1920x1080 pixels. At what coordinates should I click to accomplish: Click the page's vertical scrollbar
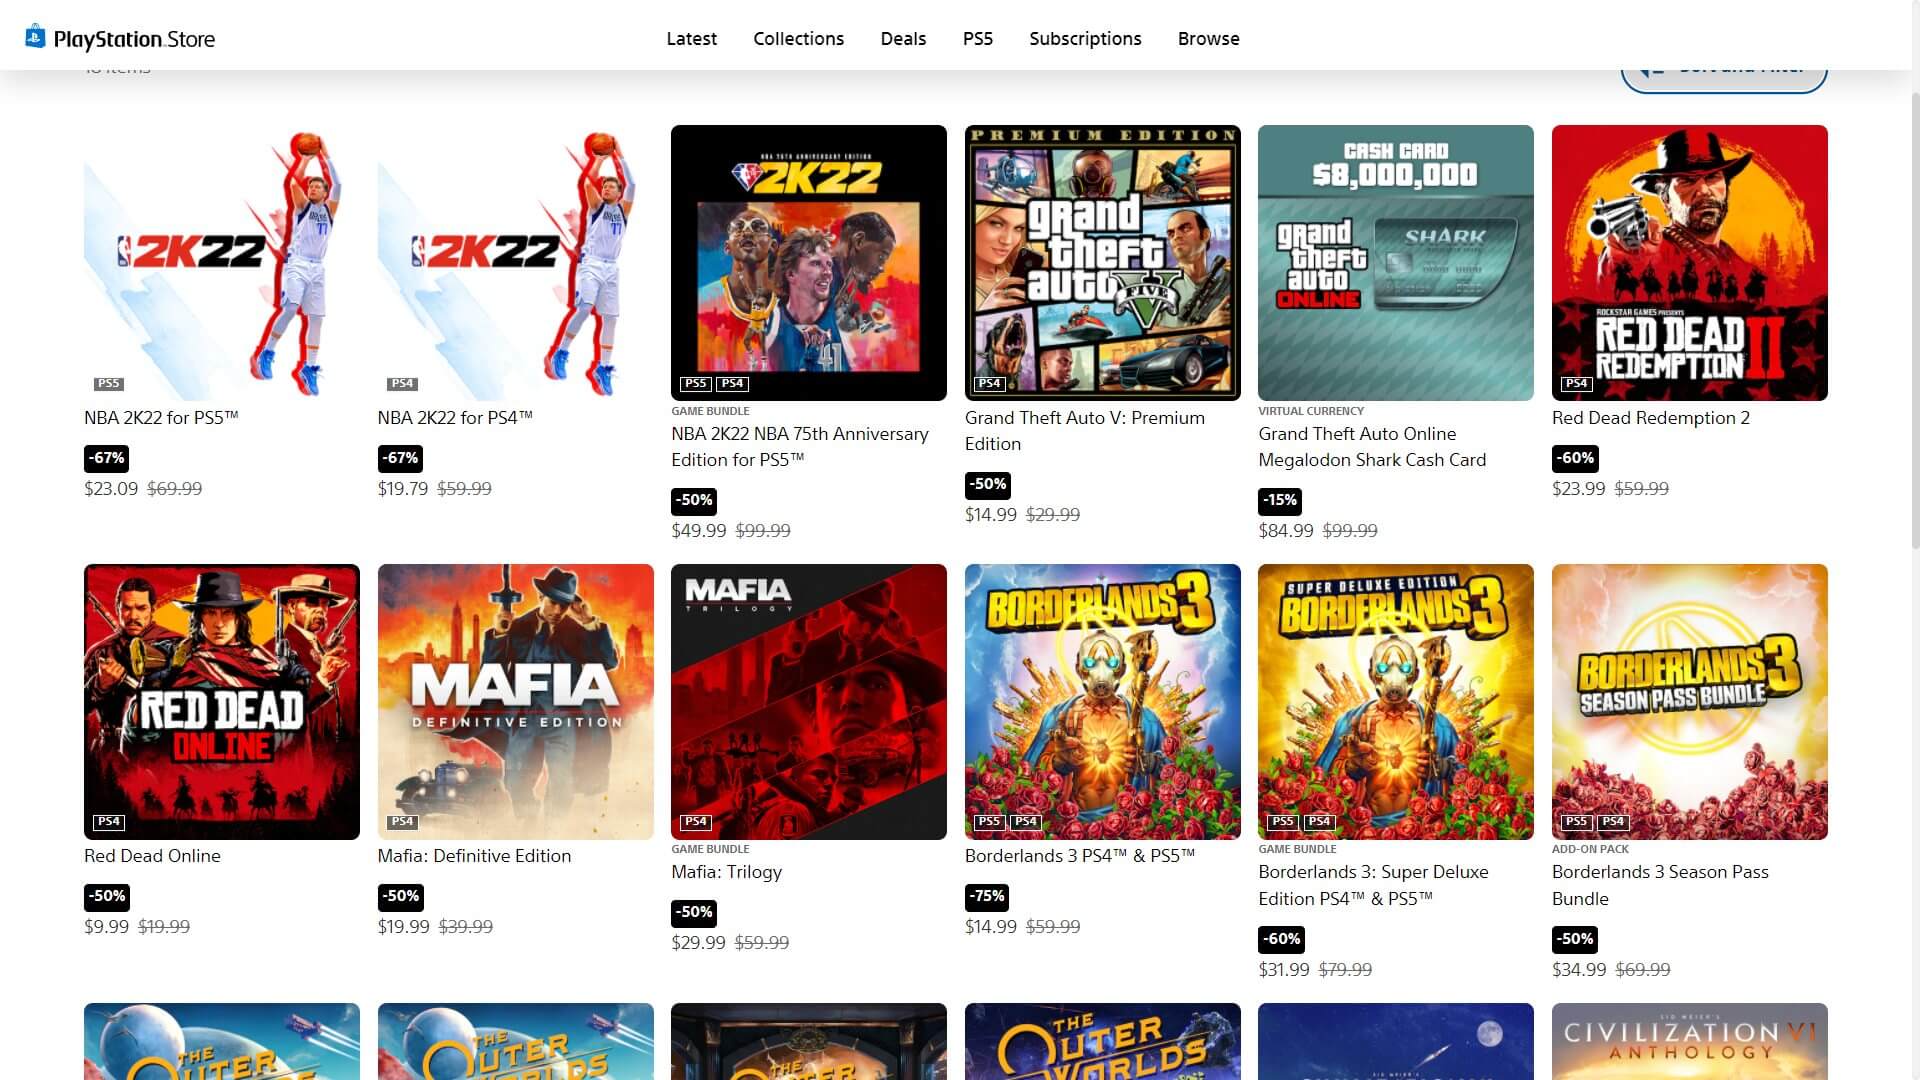(x=1914, y=320)
